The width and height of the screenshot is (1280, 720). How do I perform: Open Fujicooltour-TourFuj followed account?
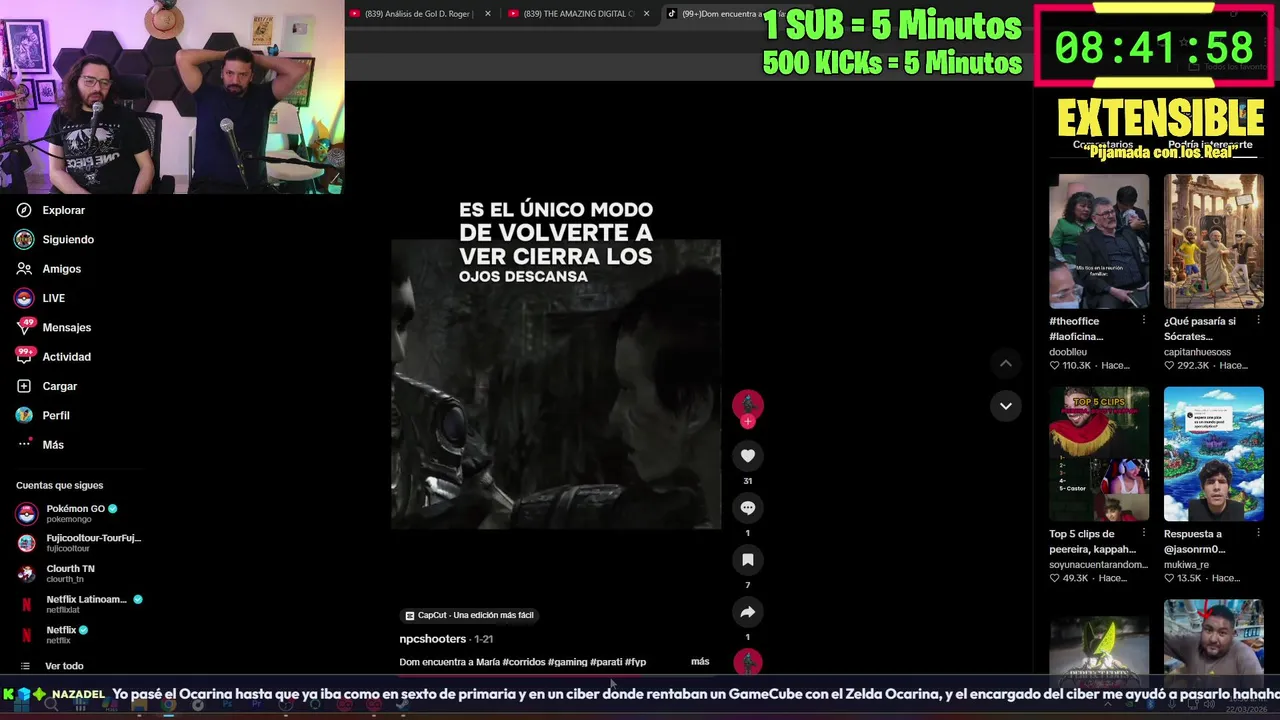pos(78,543)
